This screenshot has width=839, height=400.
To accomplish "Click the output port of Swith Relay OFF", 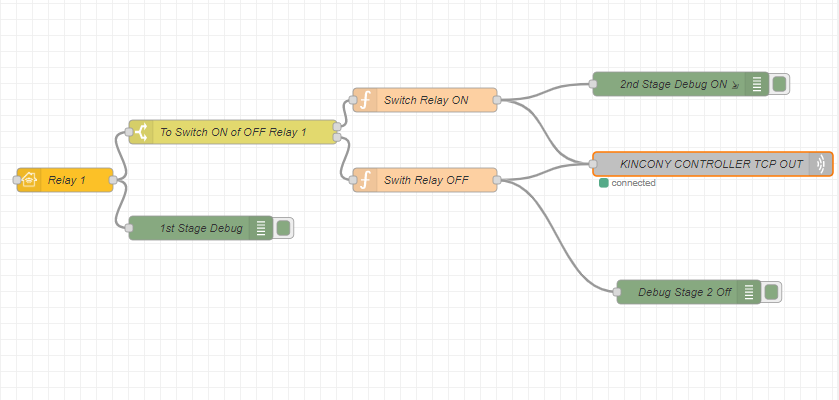I will click(497, 180).
